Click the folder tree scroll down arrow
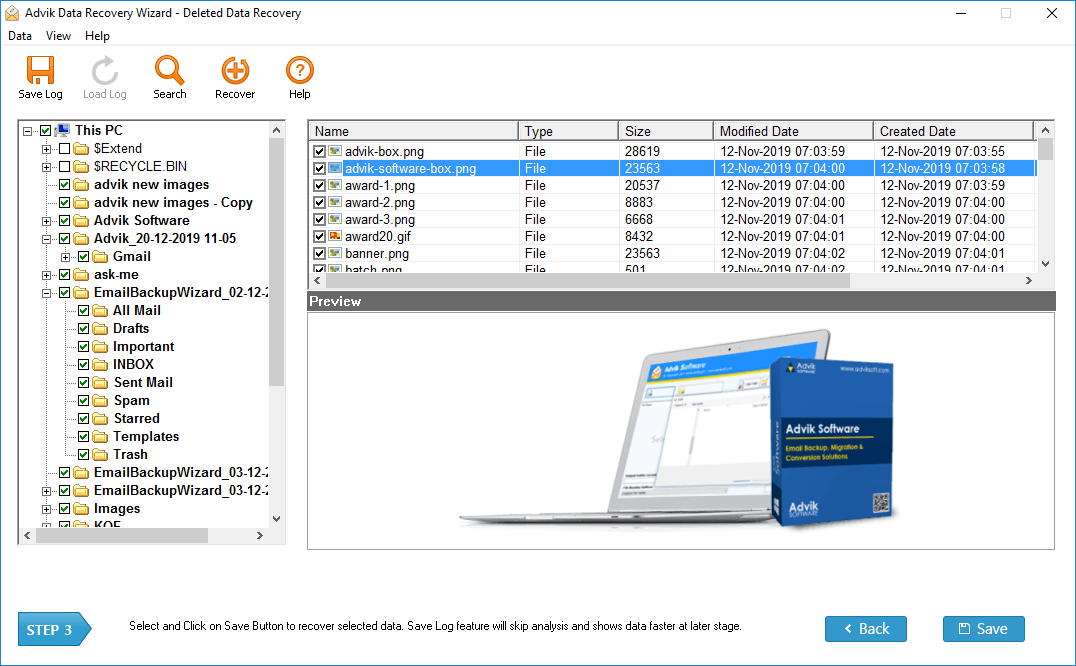Screen dimensions: 1076x666 [x=277, y=519]
